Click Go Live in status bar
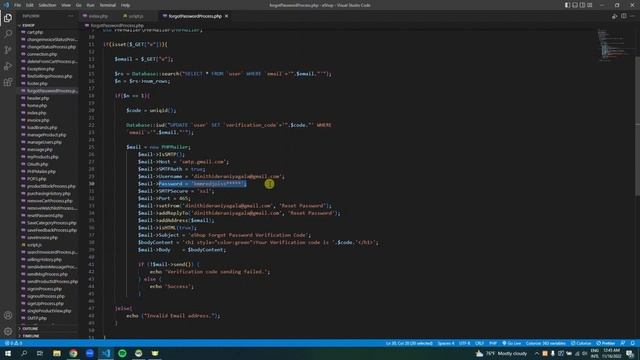Viewport: 640px width, 360px height. point(511,343)
